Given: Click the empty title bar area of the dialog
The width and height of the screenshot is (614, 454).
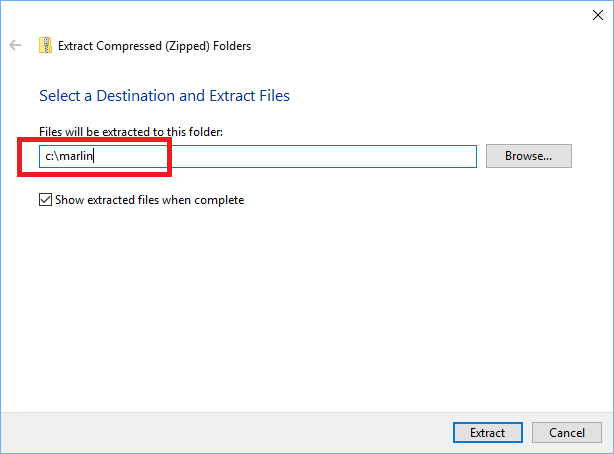Looking at the screenshot, I should tap(300, 14).
